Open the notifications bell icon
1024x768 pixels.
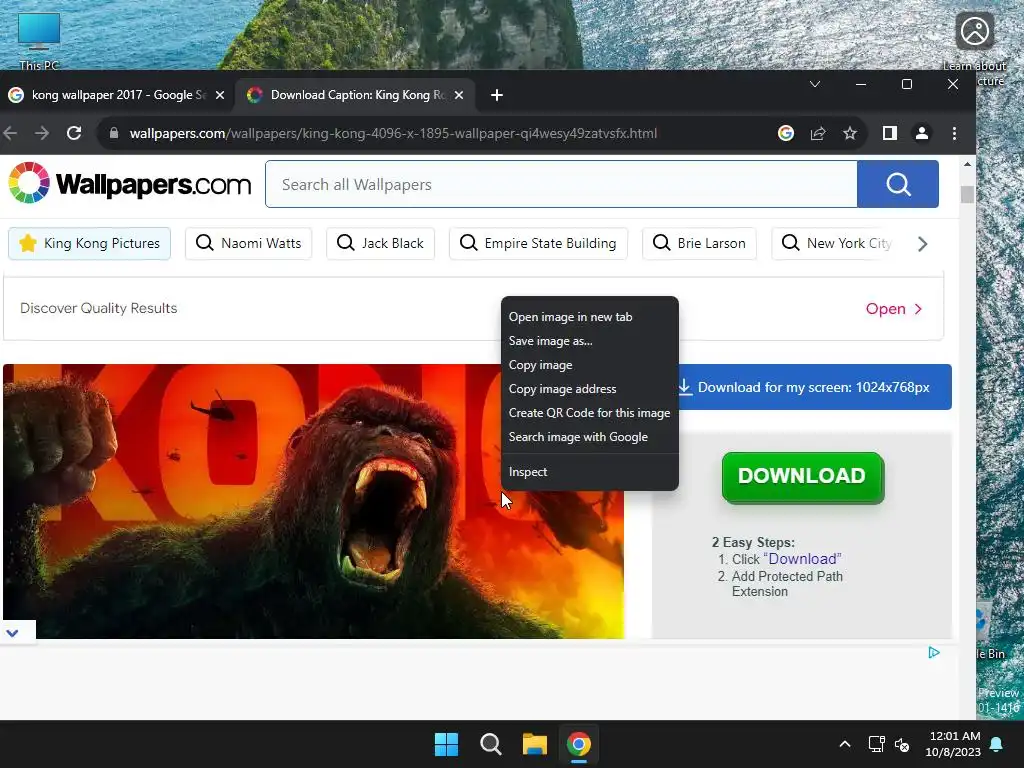997,744
